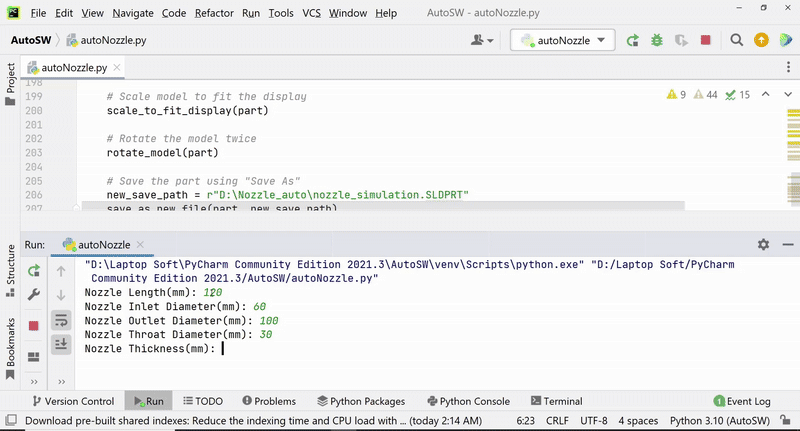Open the Edit menu
This screenshot has height=431, width=800.
[x=64, y=13]
